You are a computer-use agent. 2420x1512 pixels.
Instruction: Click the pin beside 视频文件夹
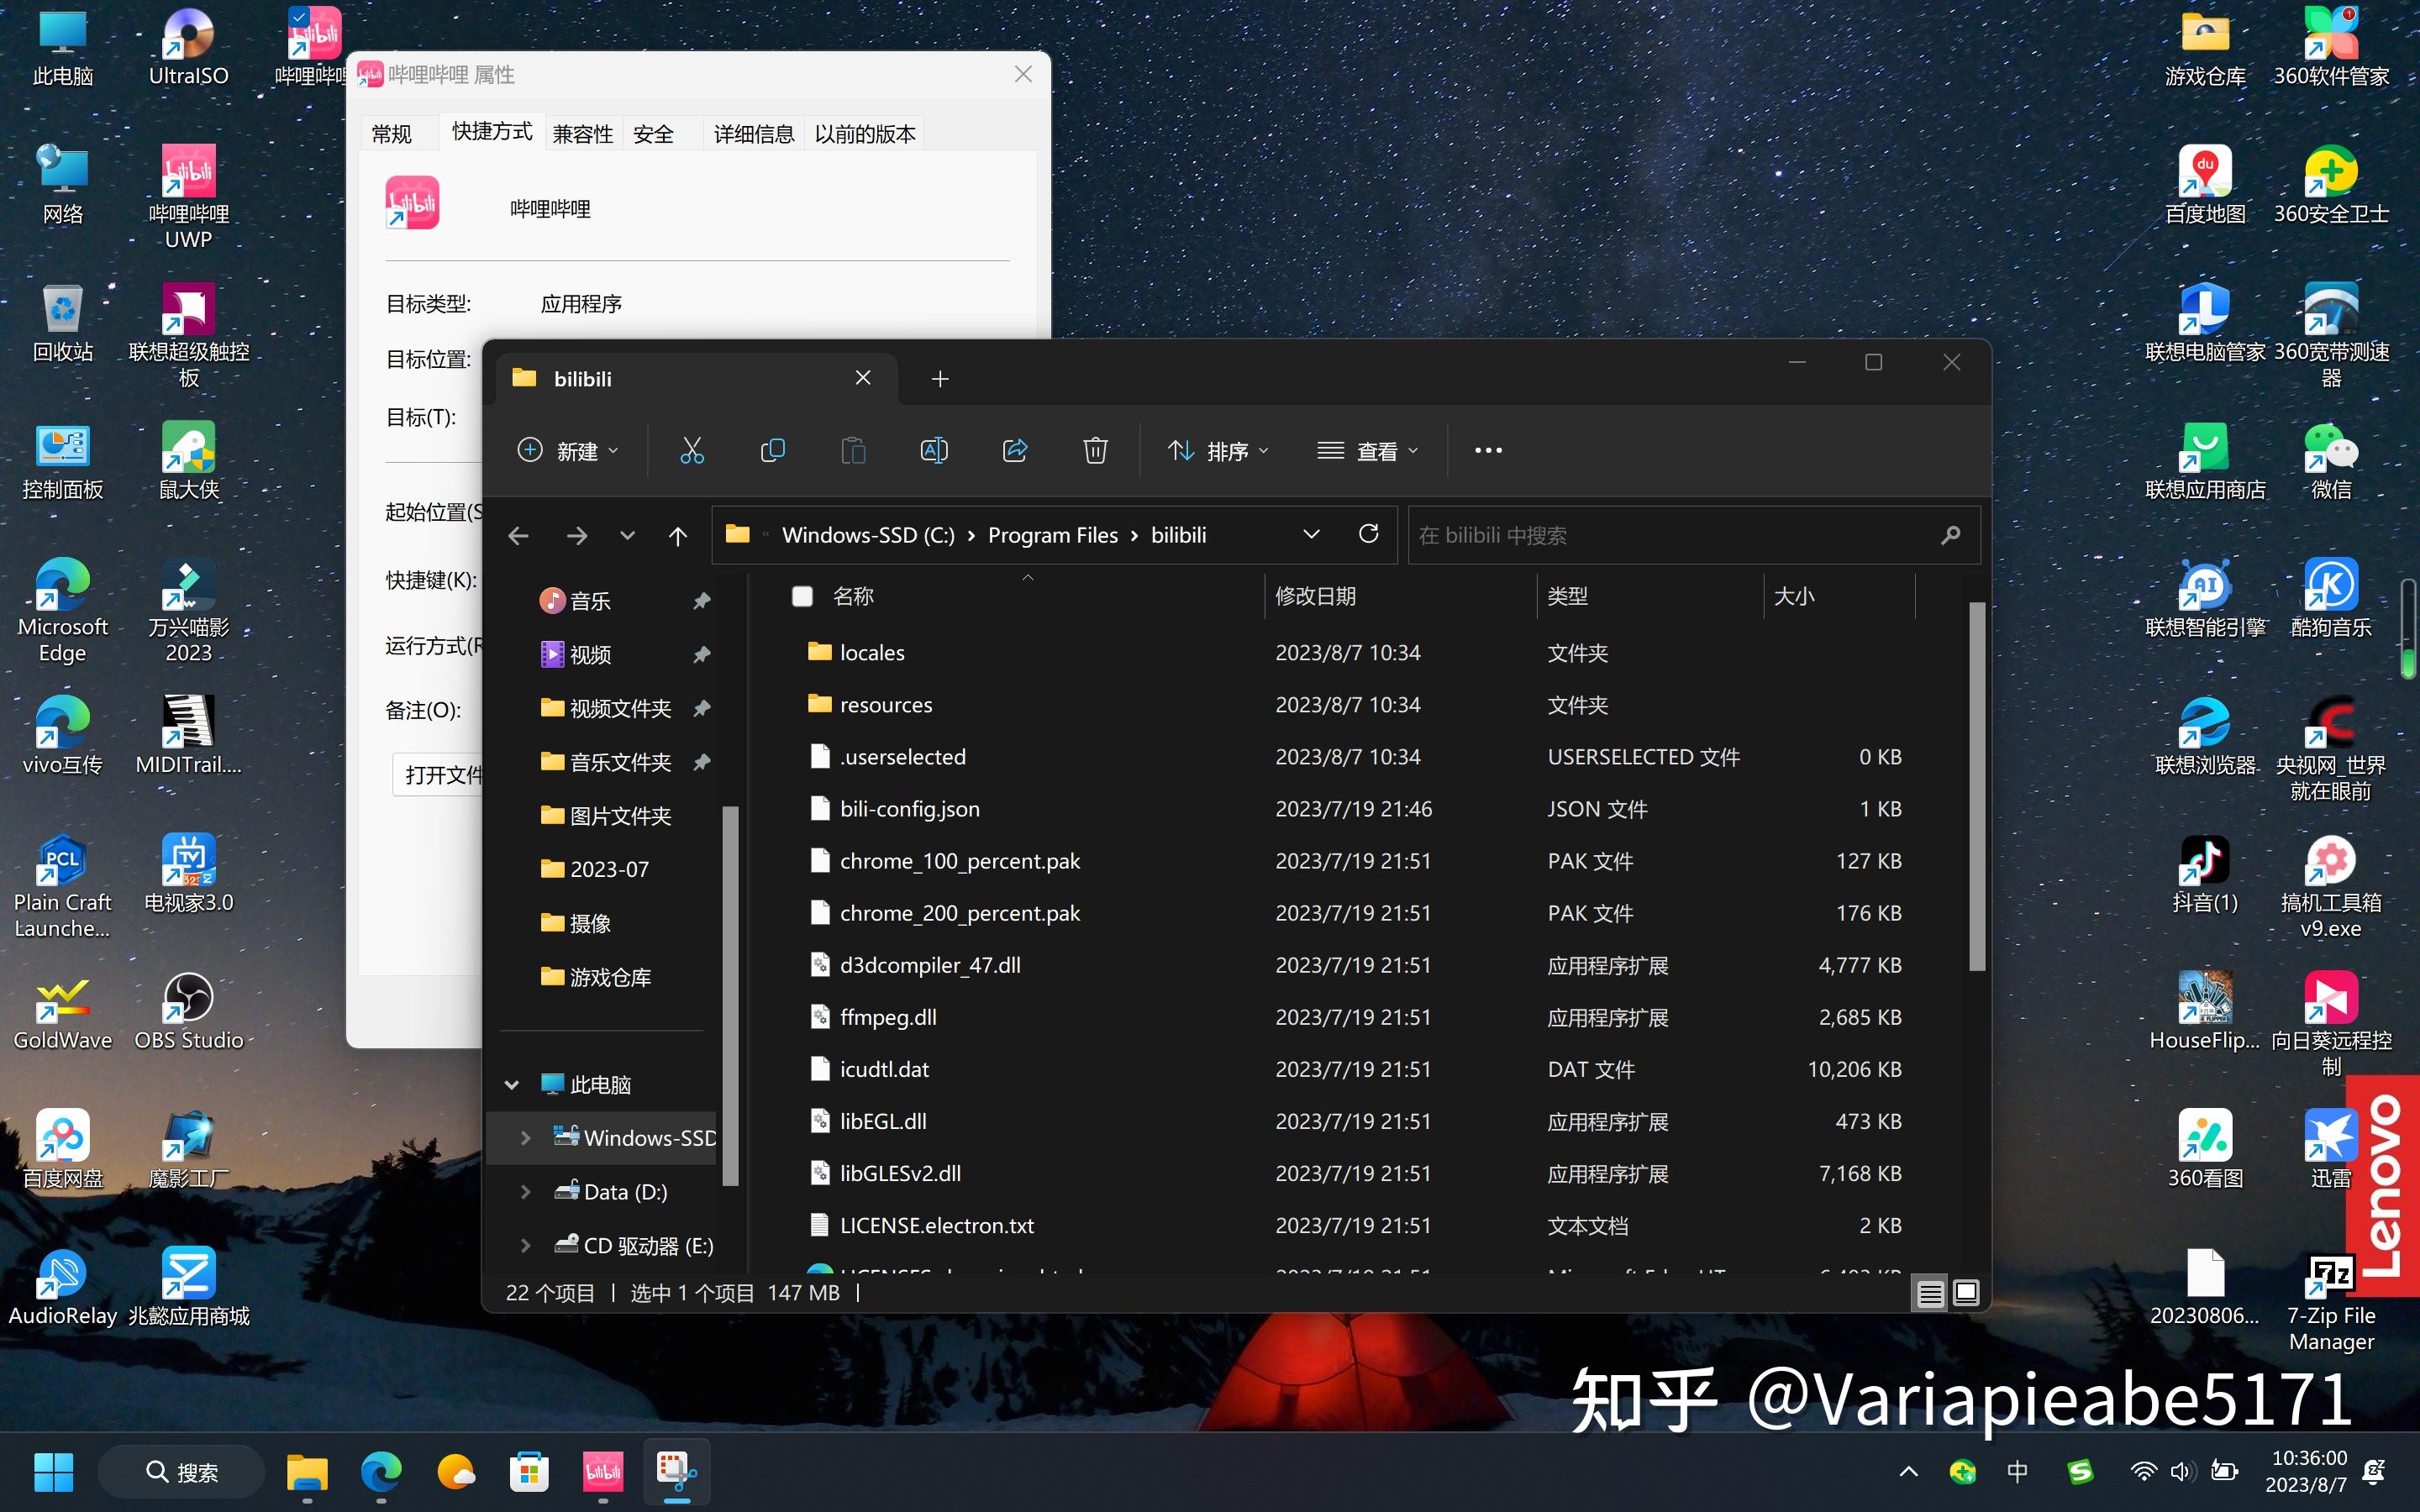tap(702, 708)
